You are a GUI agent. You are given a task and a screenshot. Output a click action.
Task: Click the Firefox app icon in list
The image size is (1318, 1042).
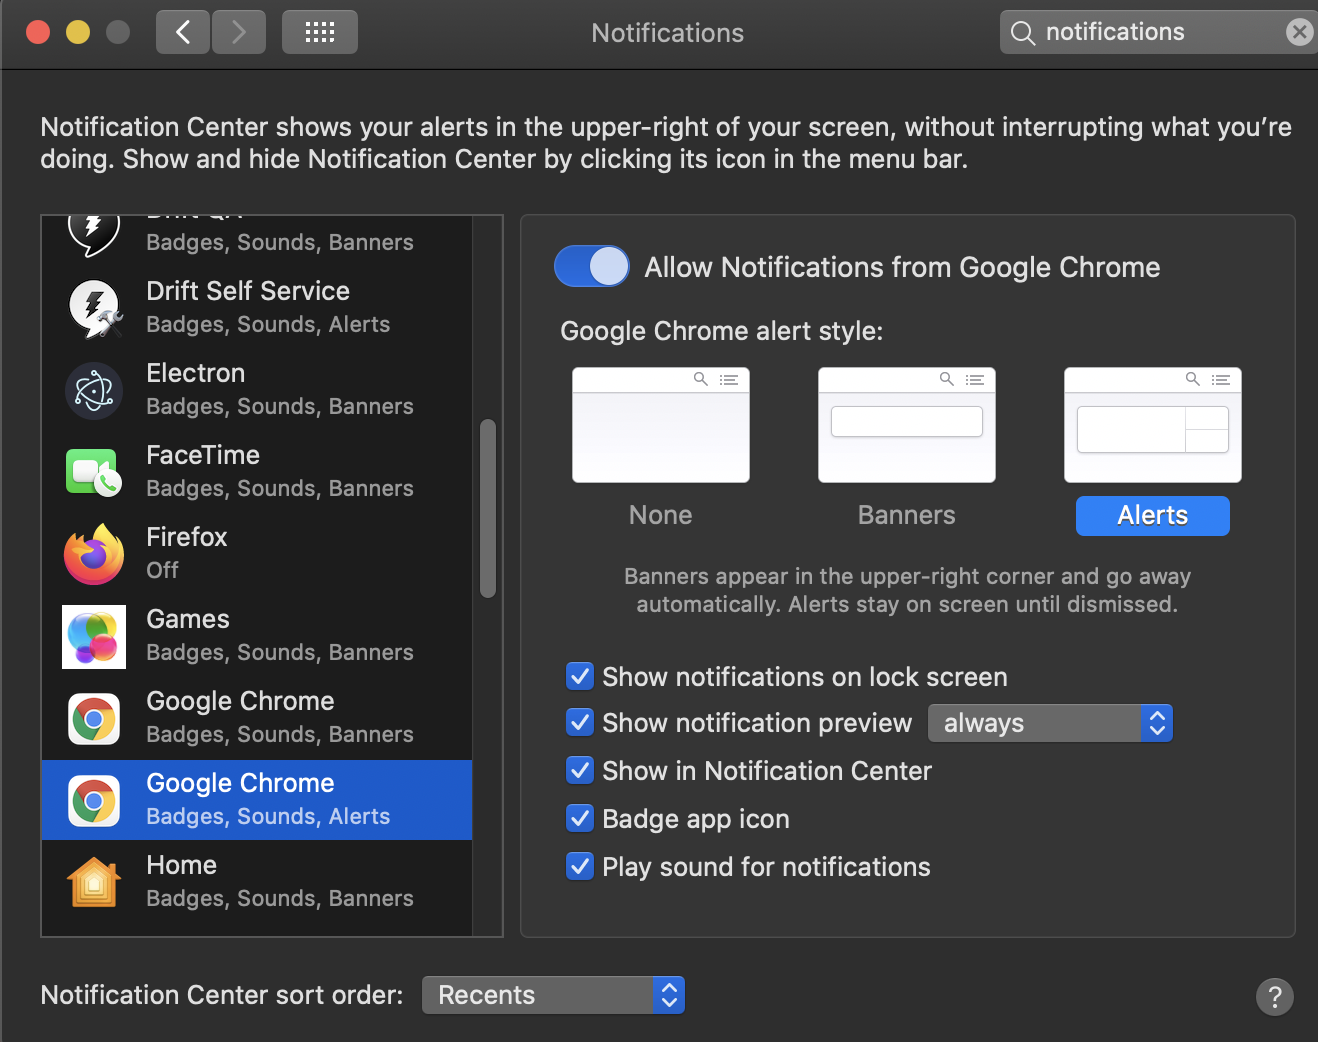coord(94,554)
